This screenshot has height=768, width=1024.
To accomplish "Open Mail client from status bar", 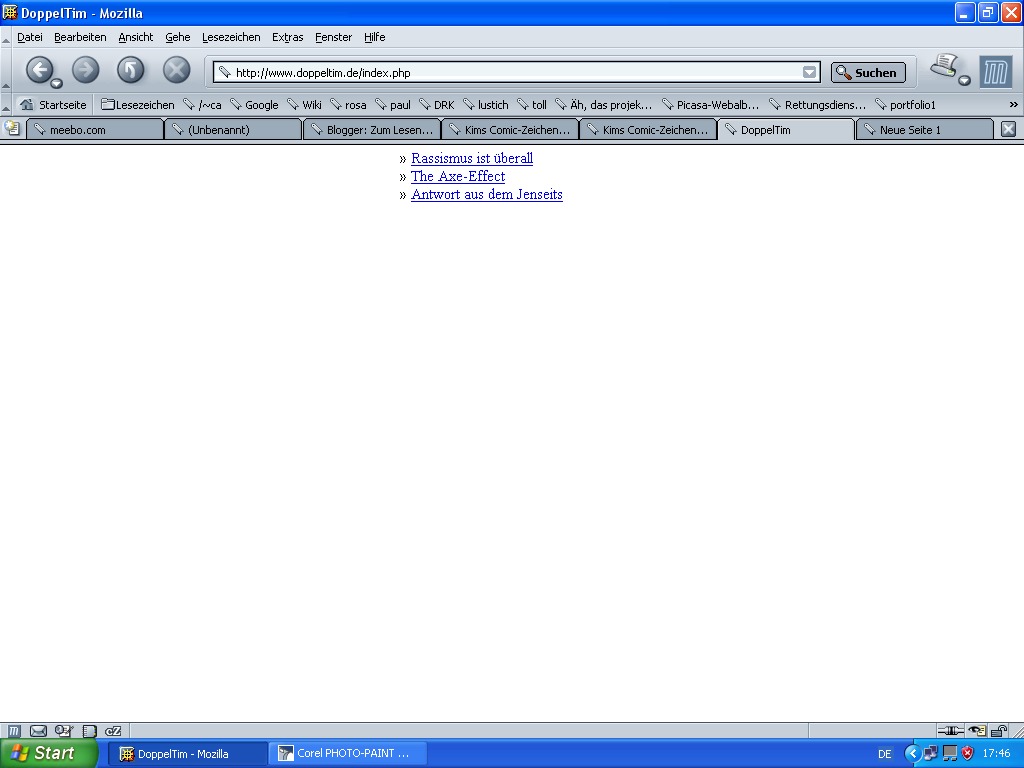I will (x=39, y=731).
